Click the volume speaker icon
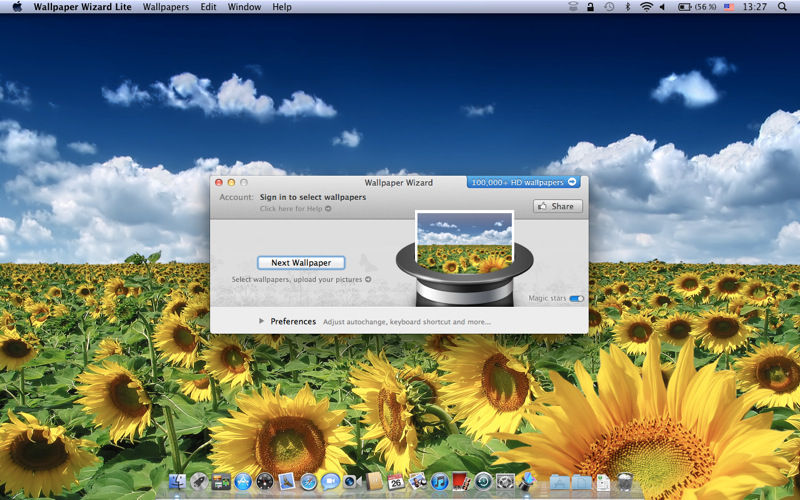 coord(662,7)
